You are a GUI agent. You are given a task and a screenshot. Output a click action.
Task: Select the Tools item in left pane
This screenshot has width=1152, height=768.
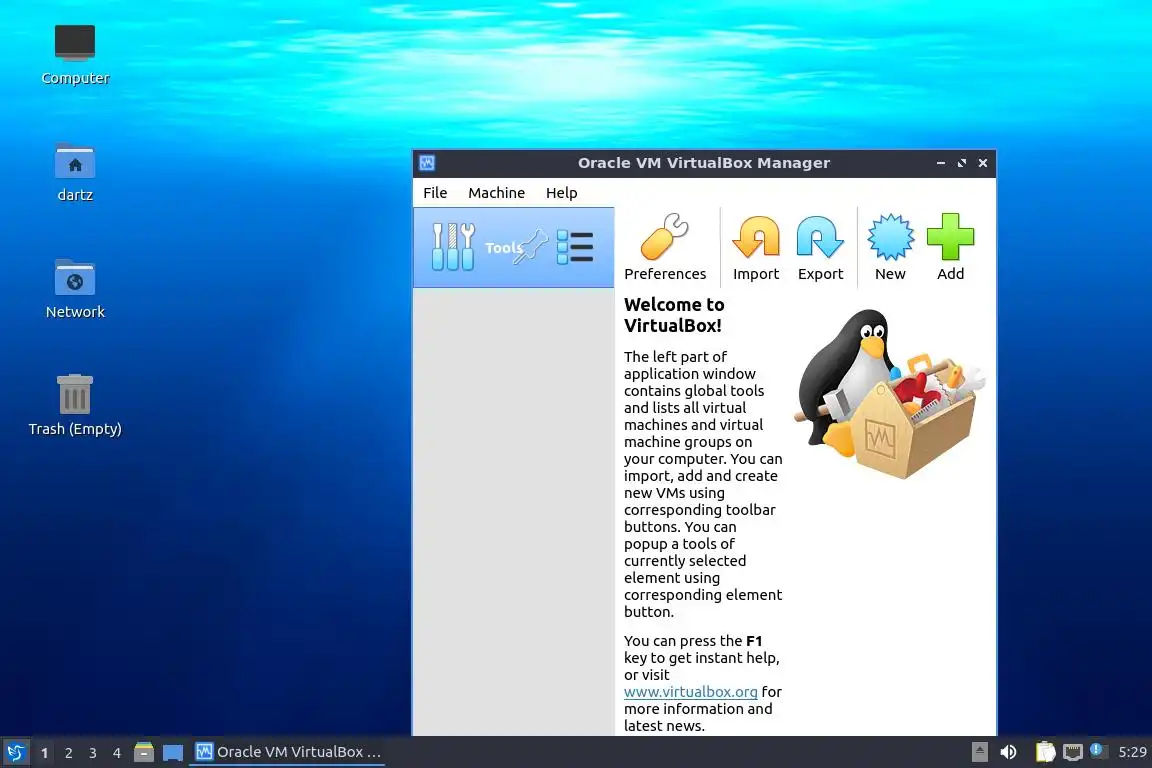coord(514,247)
